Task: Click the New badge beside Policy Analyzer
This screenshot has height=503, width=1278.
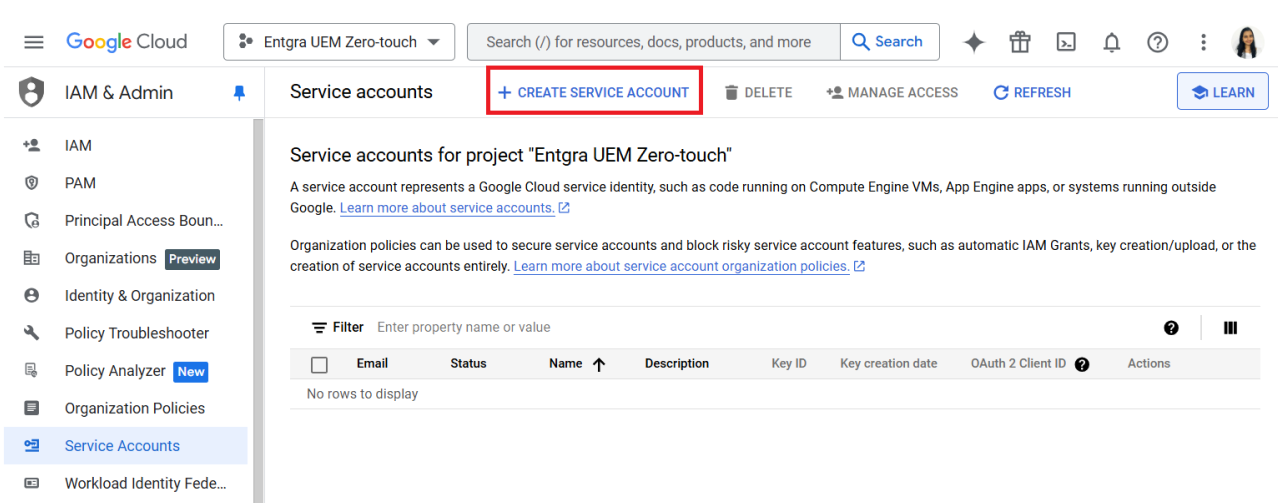Action: (191, 371)
